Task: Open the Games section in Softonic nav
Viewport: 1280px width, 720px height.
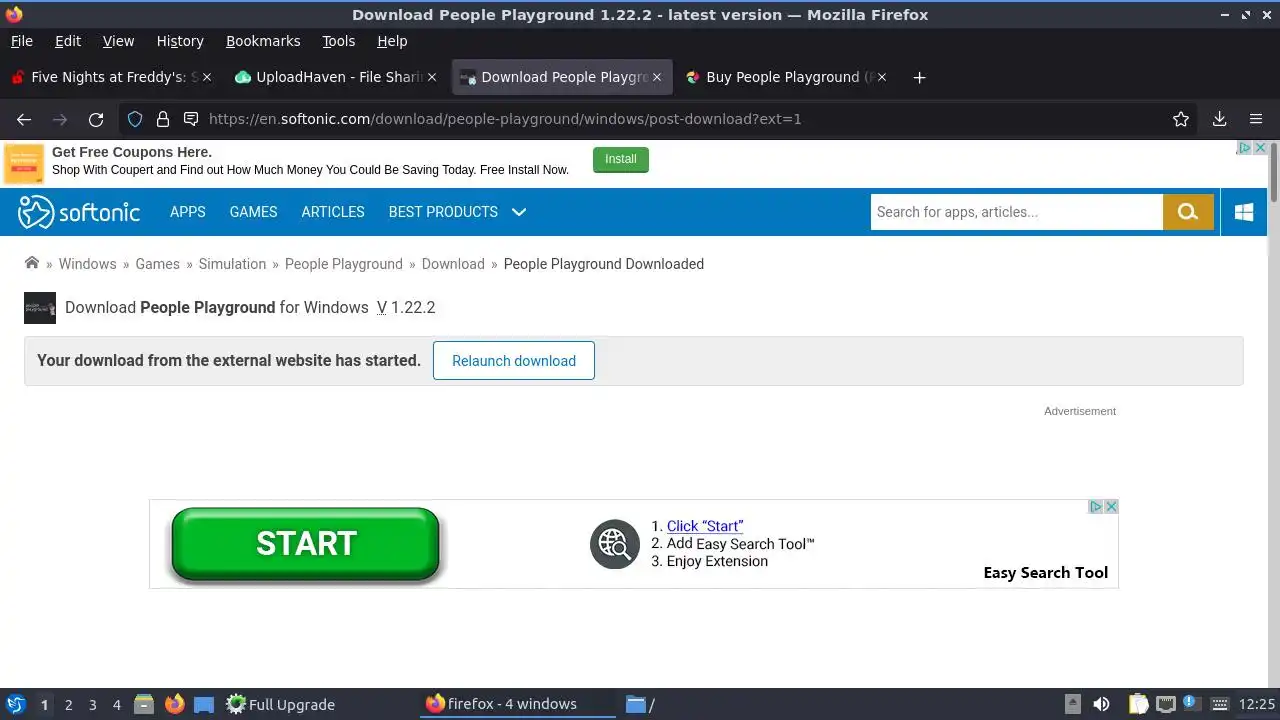Action: [x=253, y=212]
